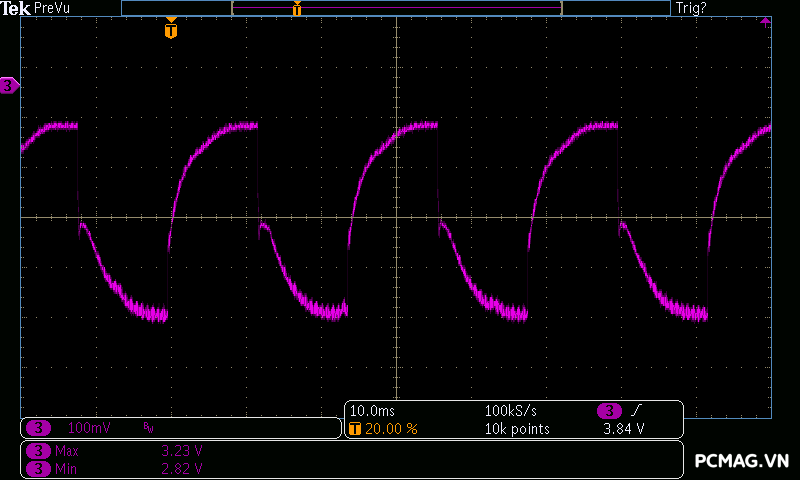Click the 10k points record length readout
The width and height of the screenshot is (800, 480).
[x=517, y=429]
